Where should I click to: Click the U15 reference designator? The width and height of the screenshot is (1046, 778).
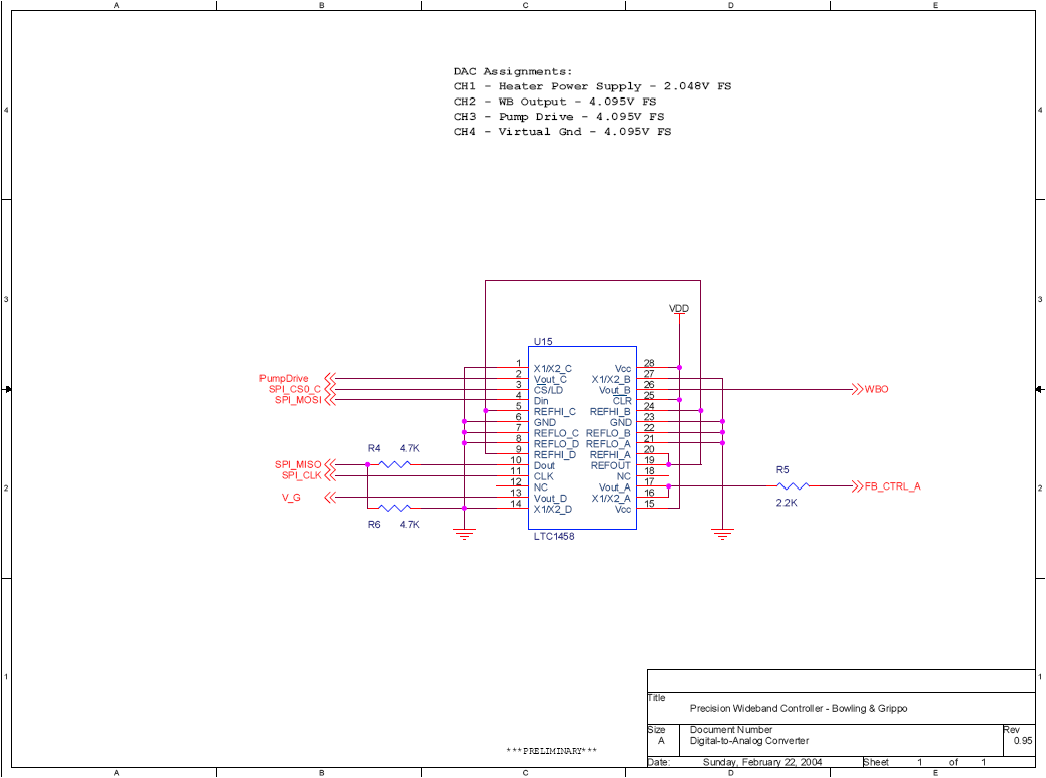[543, 342]
